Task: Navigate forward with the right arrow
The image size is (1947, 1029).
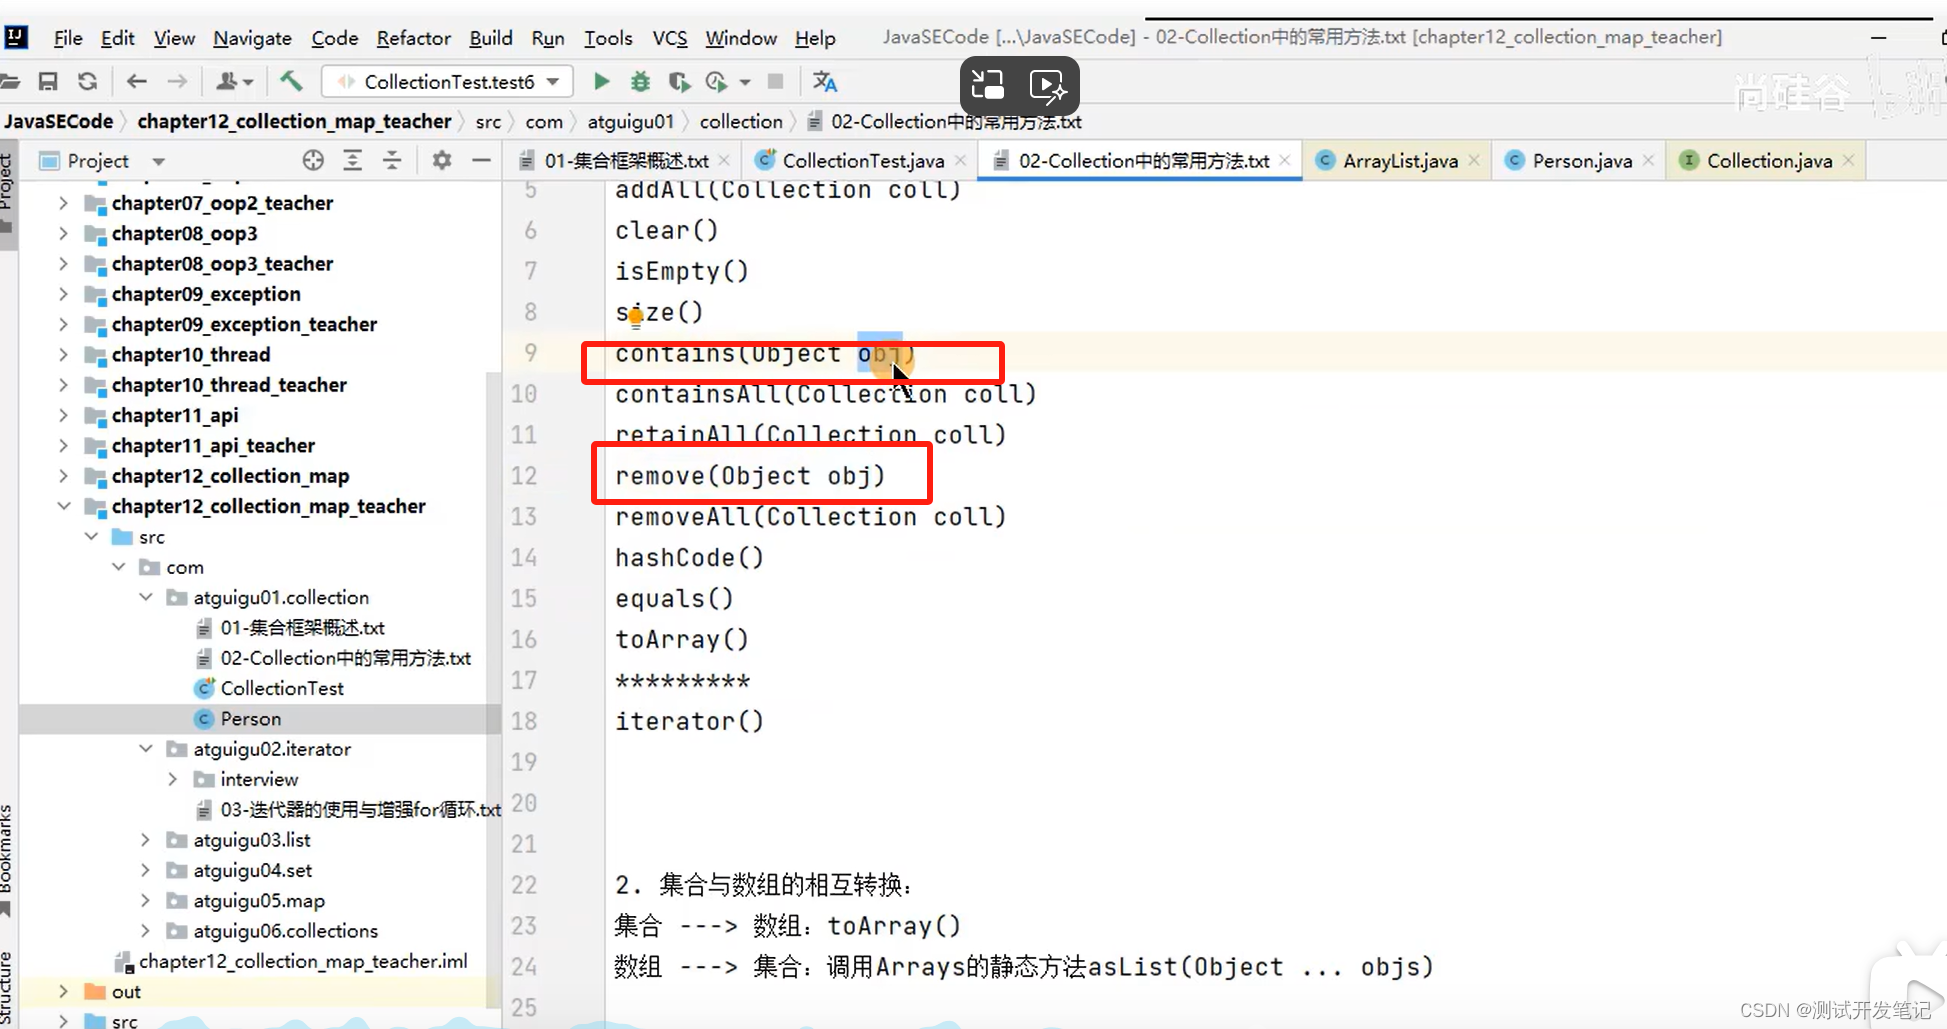Action: click(x=177, y=81)
